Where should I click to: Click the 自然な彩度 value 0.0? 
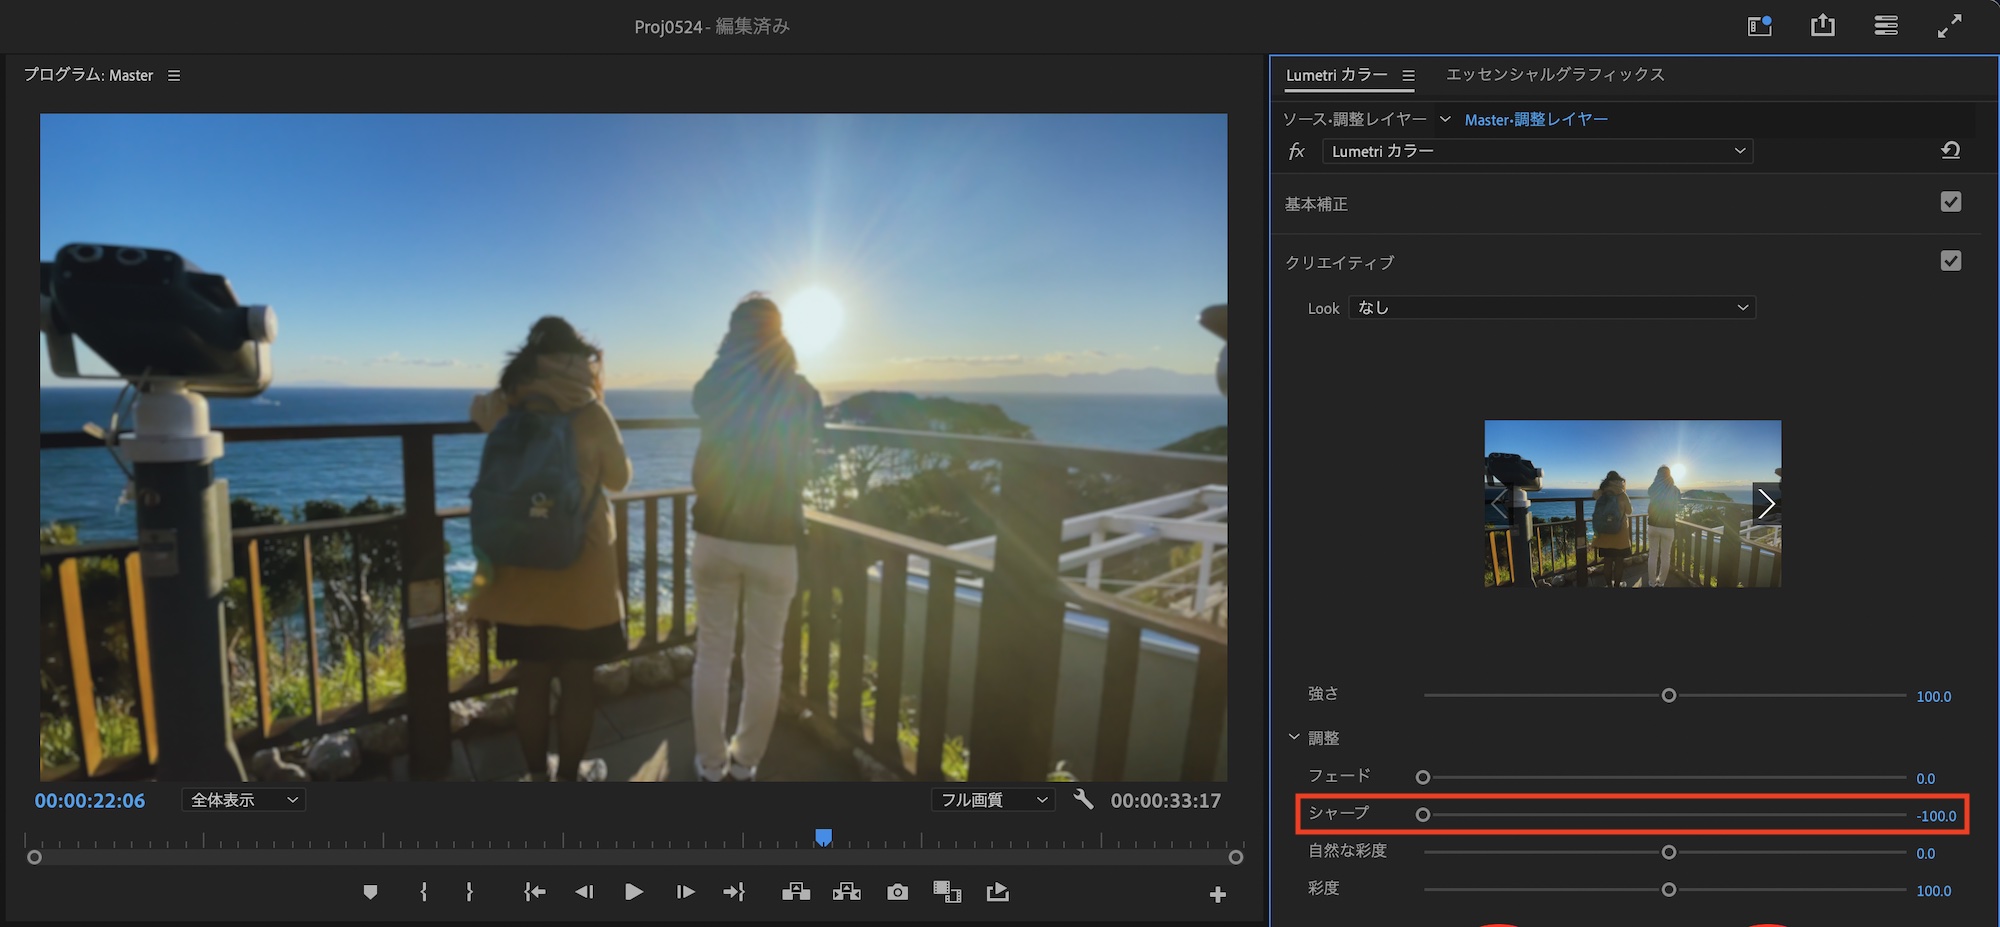1925,853
